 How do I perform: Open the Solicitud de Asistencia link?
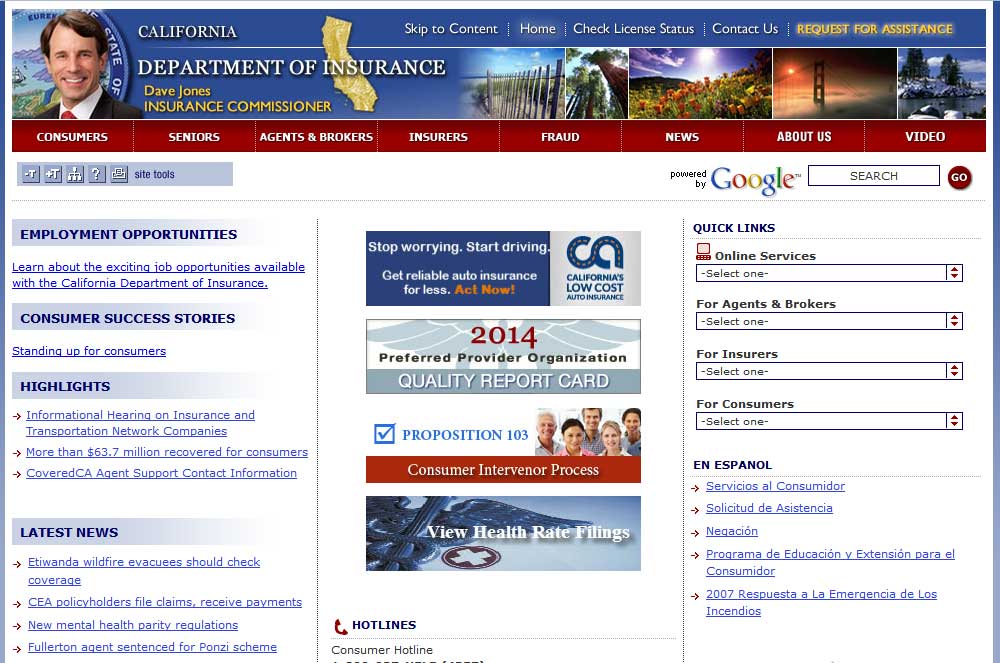pyautogui.click(x=769, y=508)
